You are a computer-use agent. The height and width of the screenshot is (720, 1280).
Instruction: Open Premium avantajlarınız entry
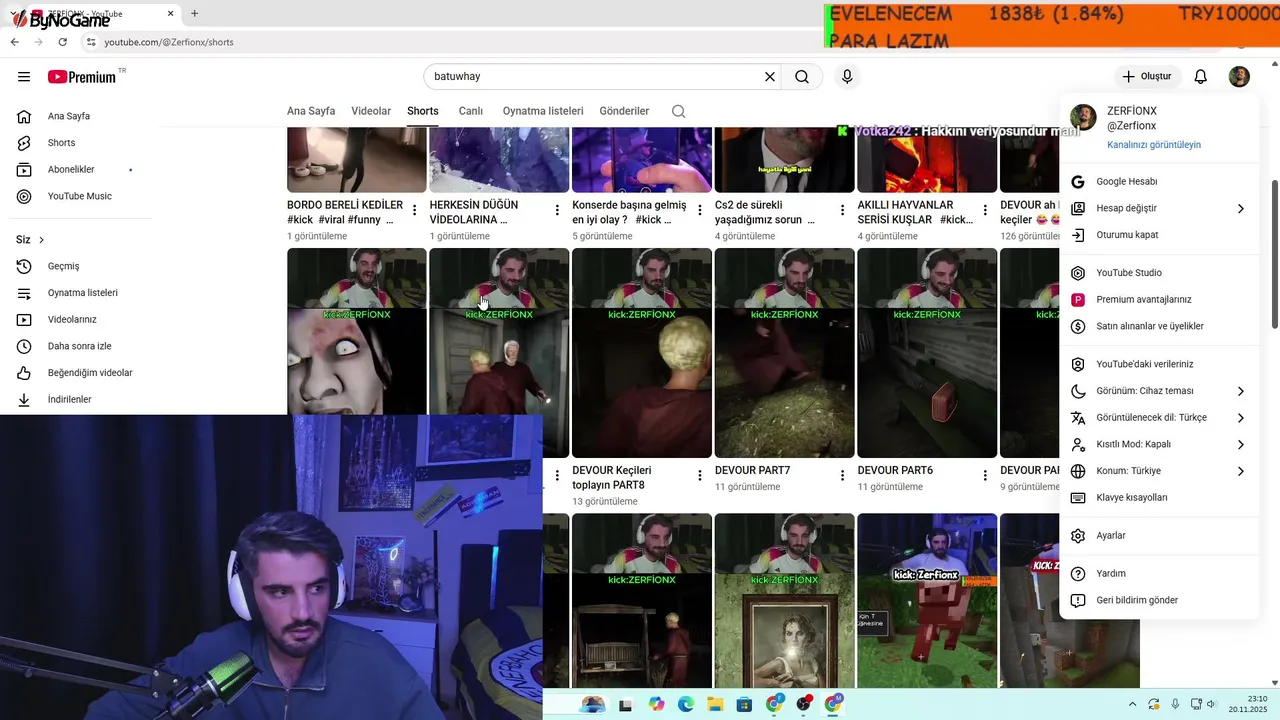pyautogui.click(x=1159, y=299)
